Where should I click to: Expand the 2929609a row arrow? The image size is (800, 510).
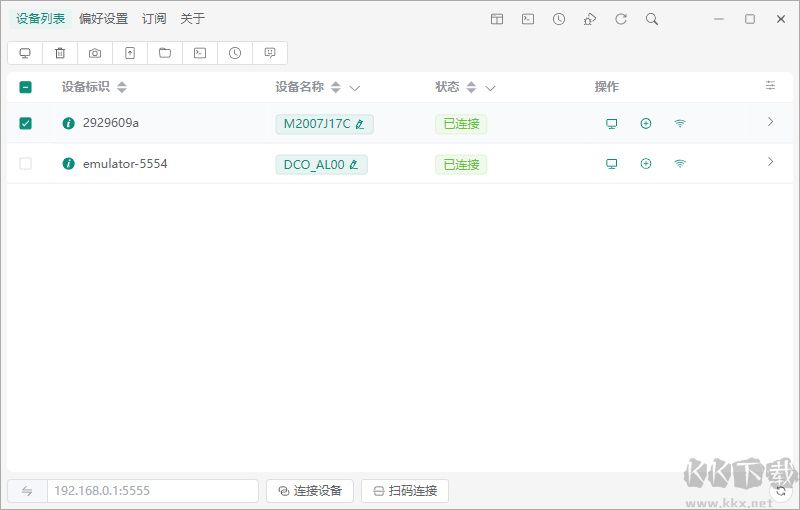coord(770,122)
